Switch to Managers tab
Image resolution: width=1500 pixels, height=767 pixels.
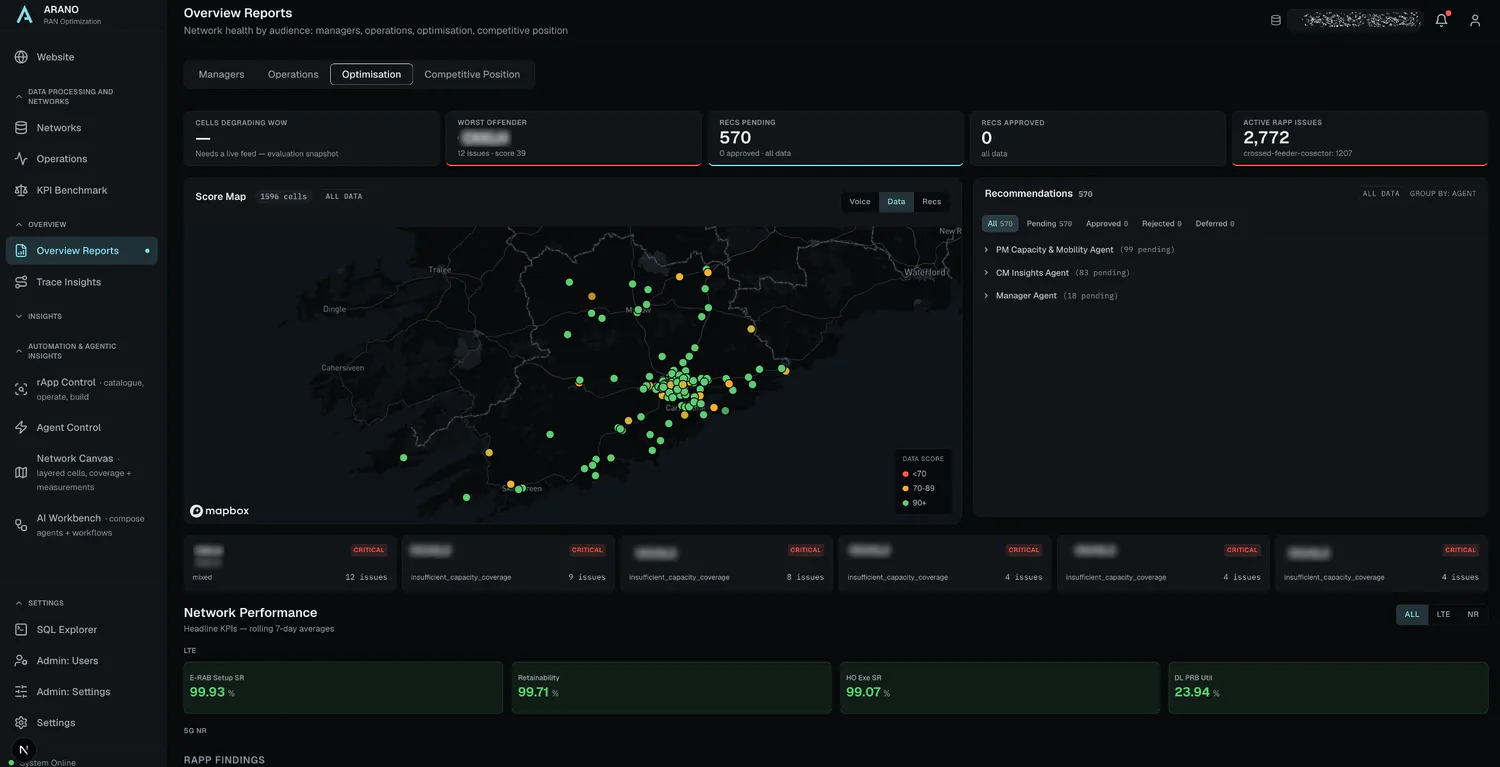pyautogui.click(x=221, y=74)
